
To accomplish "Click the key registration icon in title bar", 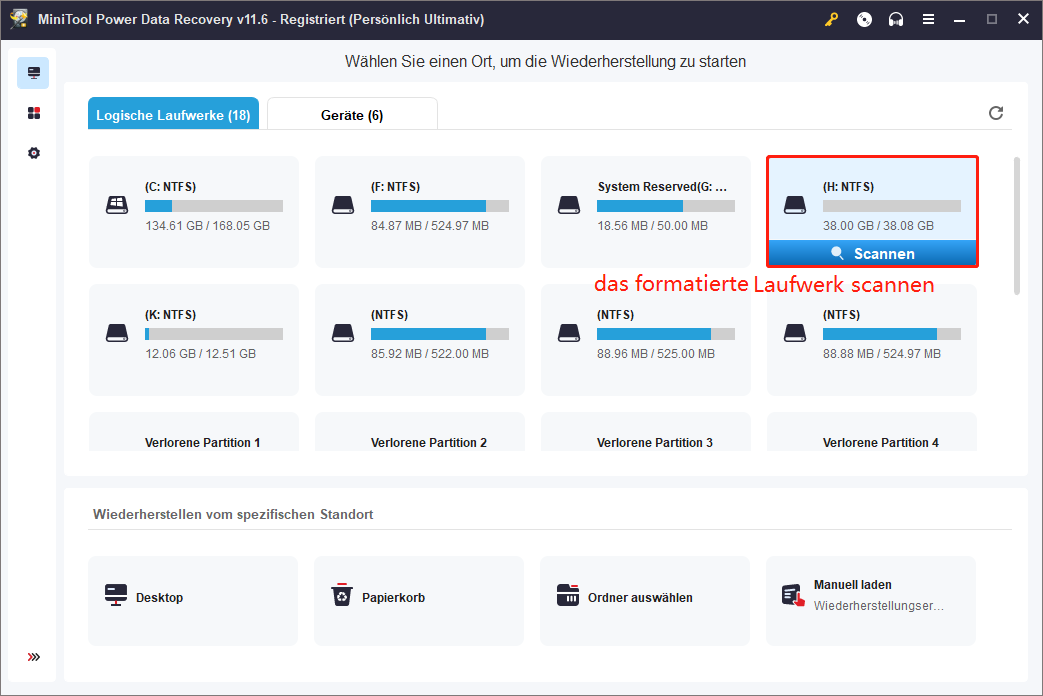I will (x=832, y=19).
